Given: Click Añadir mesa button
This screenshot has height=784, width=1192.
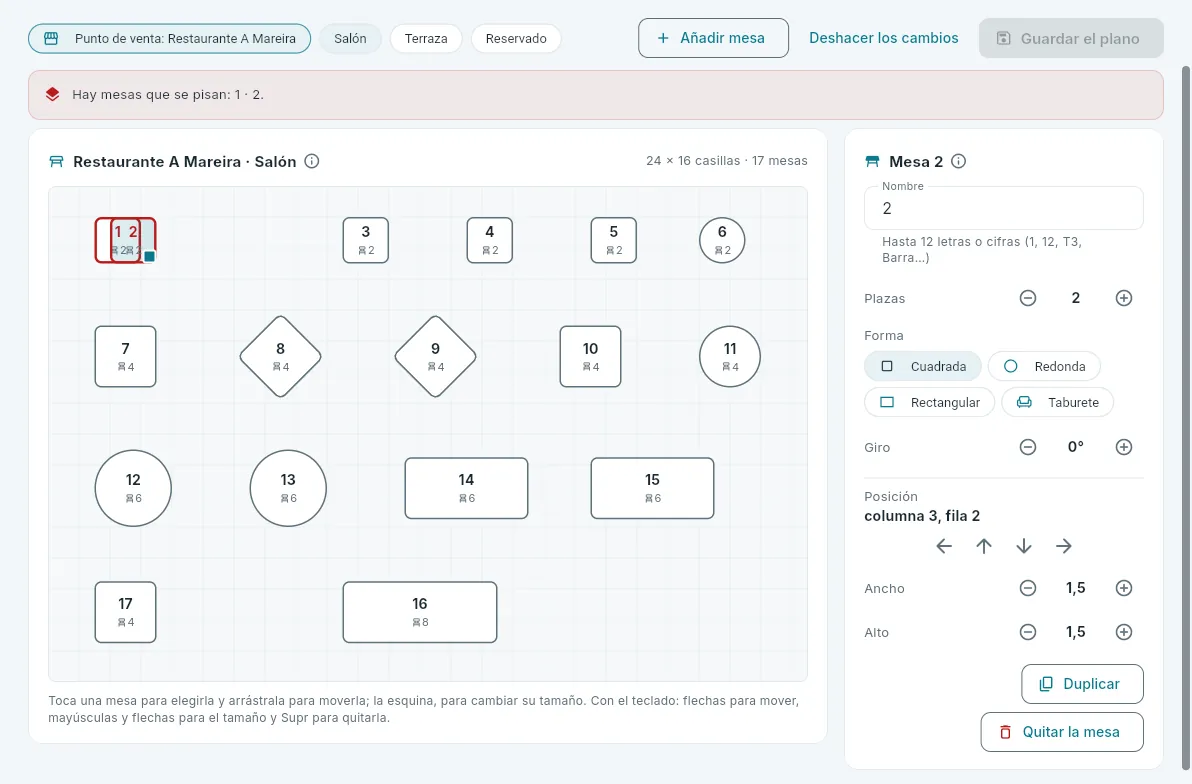Looking at the screenshot, I should [x=713, y=38].
